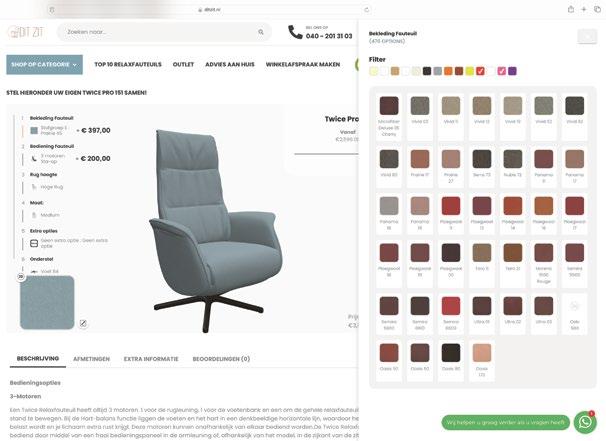Viewport: 606px width, 441px height.
Task: Expand the Shop op categorie dropdown
Action: 44,65
